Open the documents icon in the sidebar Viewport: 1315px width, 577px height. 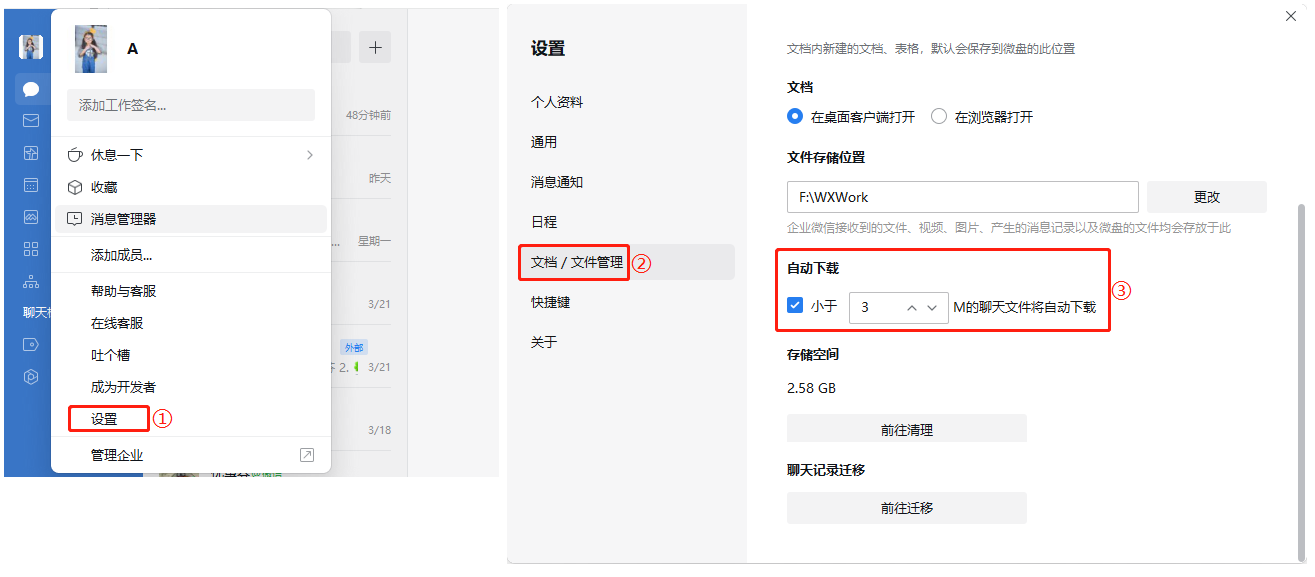[31, 153]
